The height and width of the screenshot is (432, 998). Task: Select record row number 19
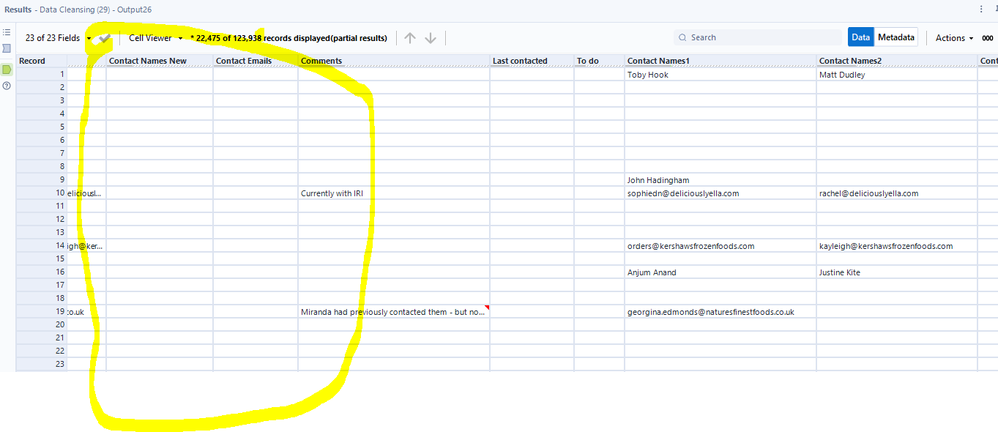coord(41,312)
